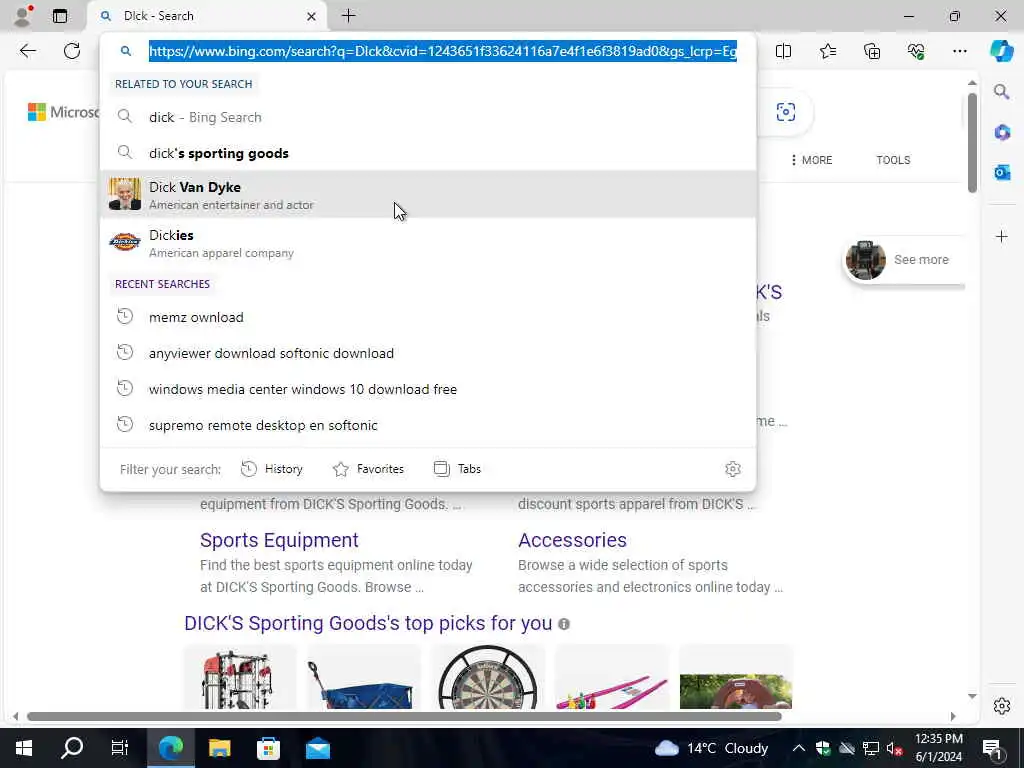
Task: Open a new browser tab
Action: coord(349,16)
